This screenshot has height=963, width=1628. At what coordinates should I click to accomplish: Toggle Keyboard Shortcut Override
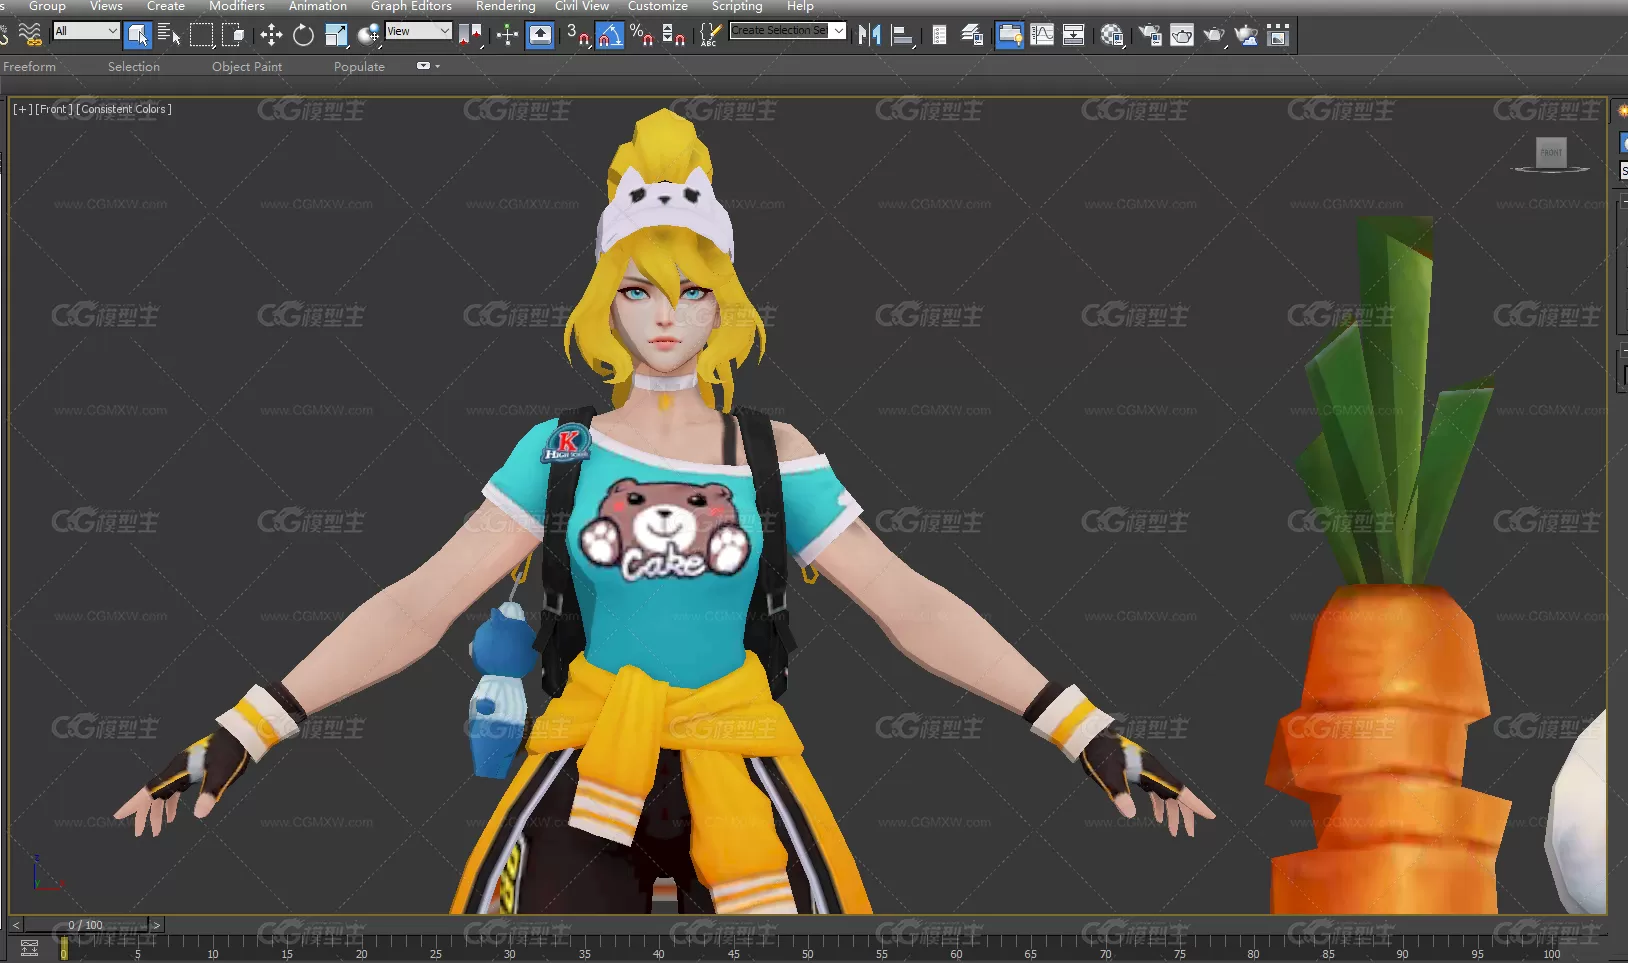(x=540, y=36)
